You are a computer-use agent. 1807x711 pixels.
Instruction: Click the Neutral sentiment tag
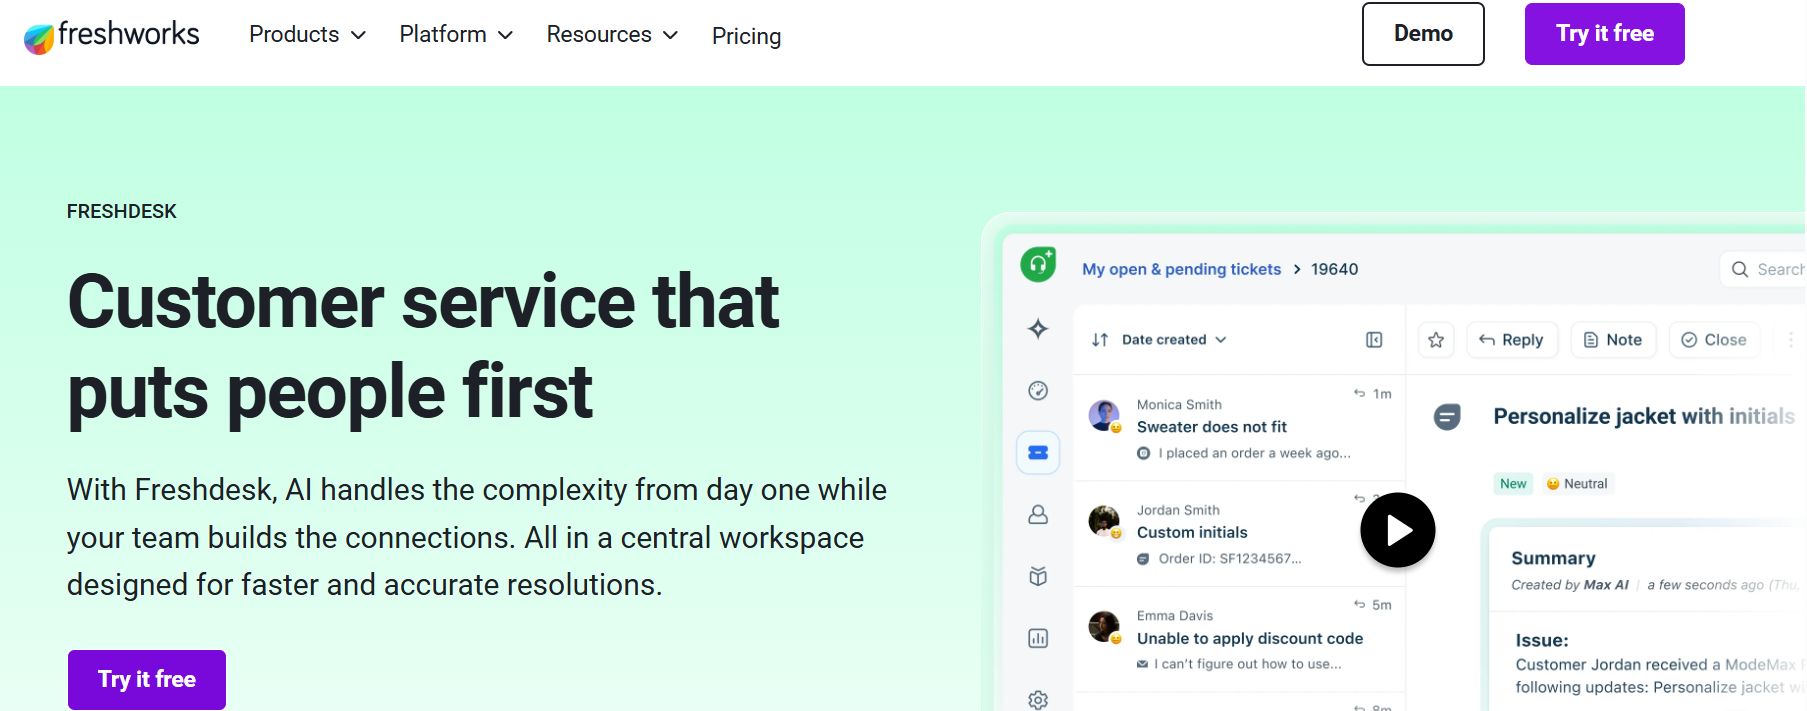tap(1577, 484)
